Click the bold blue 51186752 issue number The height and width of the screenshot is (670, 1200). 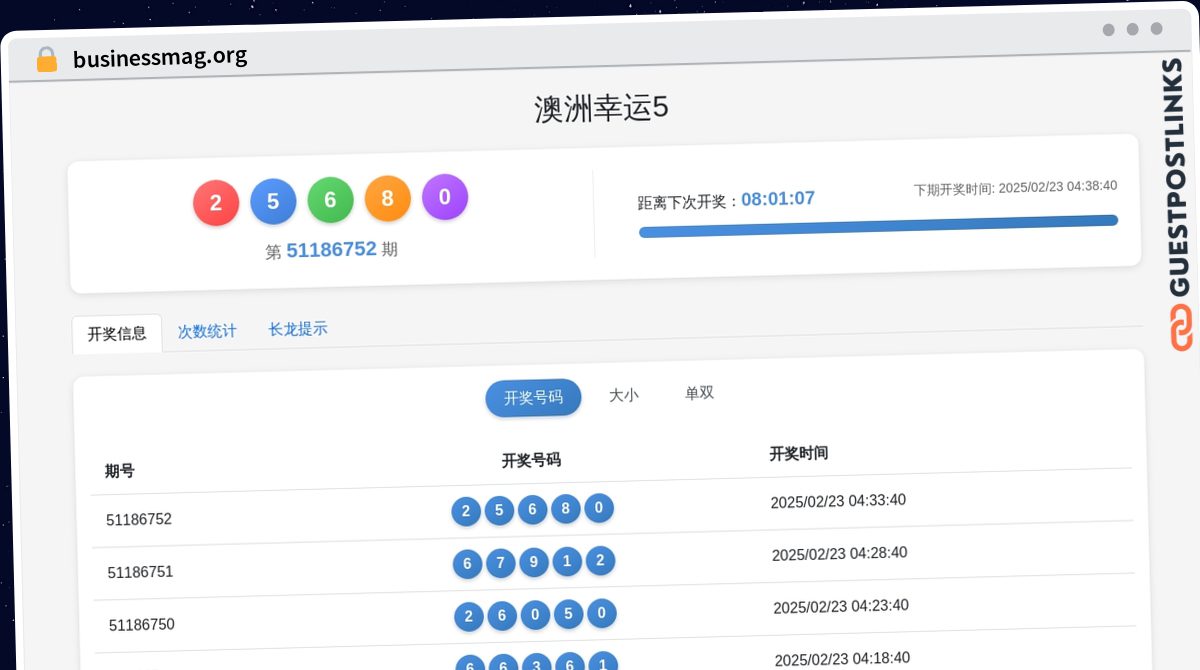coord(332,249)
